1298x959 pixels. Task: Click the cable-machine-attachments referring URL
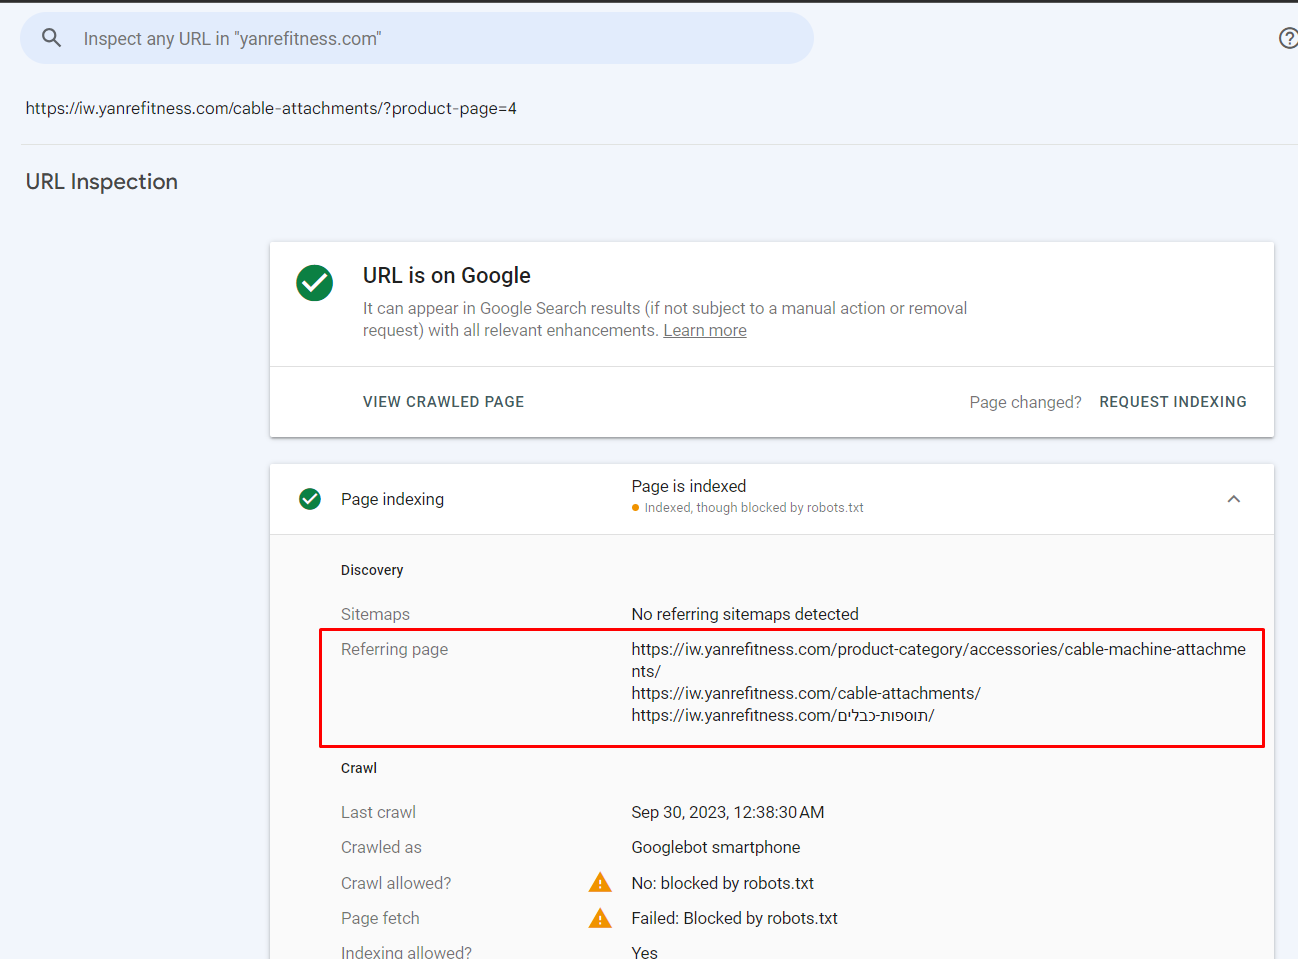[x=938, y=660]
